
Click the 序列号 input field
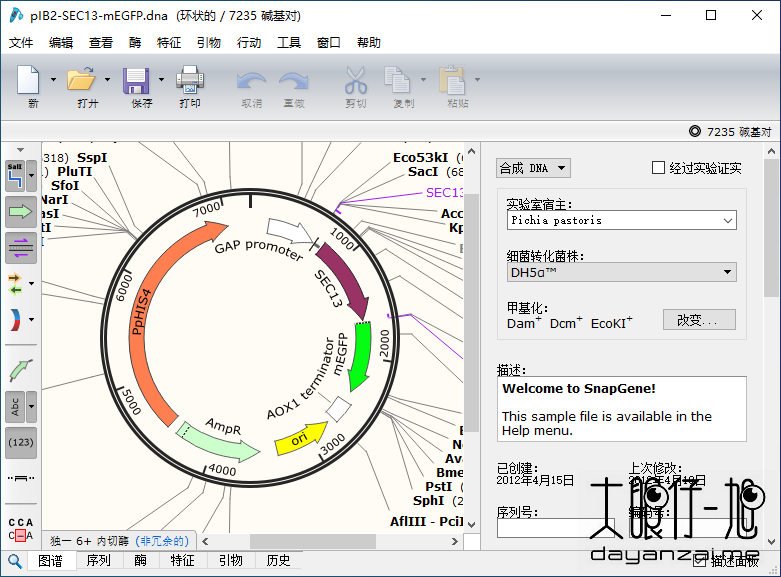(x=555, y=528)
